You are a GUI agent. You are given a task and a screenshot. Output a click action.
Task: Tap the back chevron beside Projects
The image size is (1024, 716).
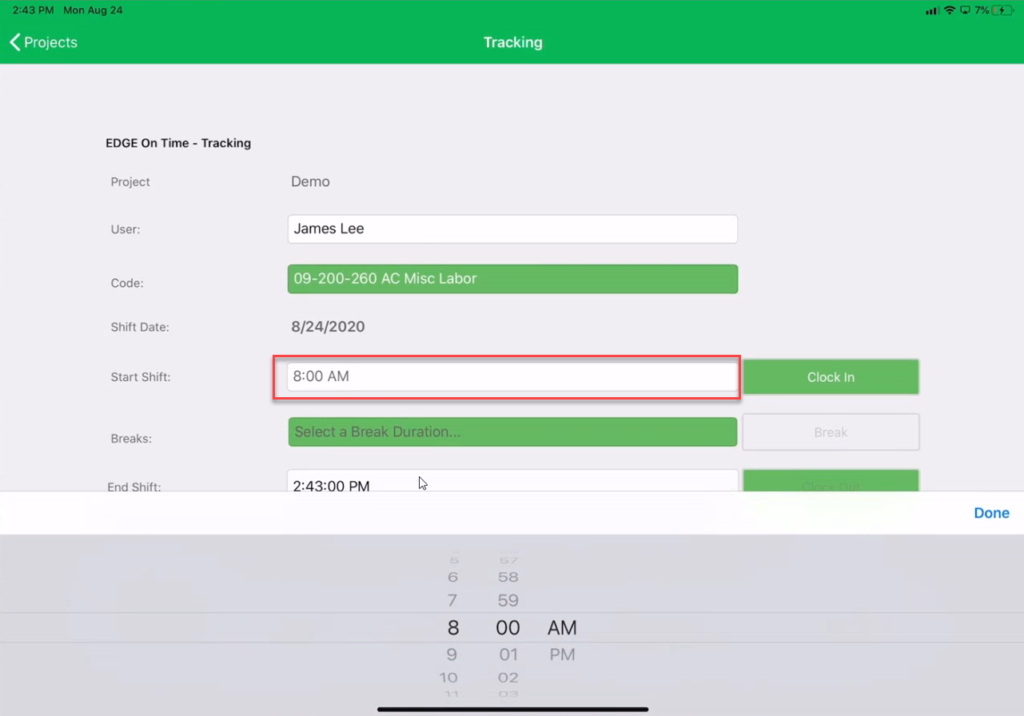pos(13,42)
